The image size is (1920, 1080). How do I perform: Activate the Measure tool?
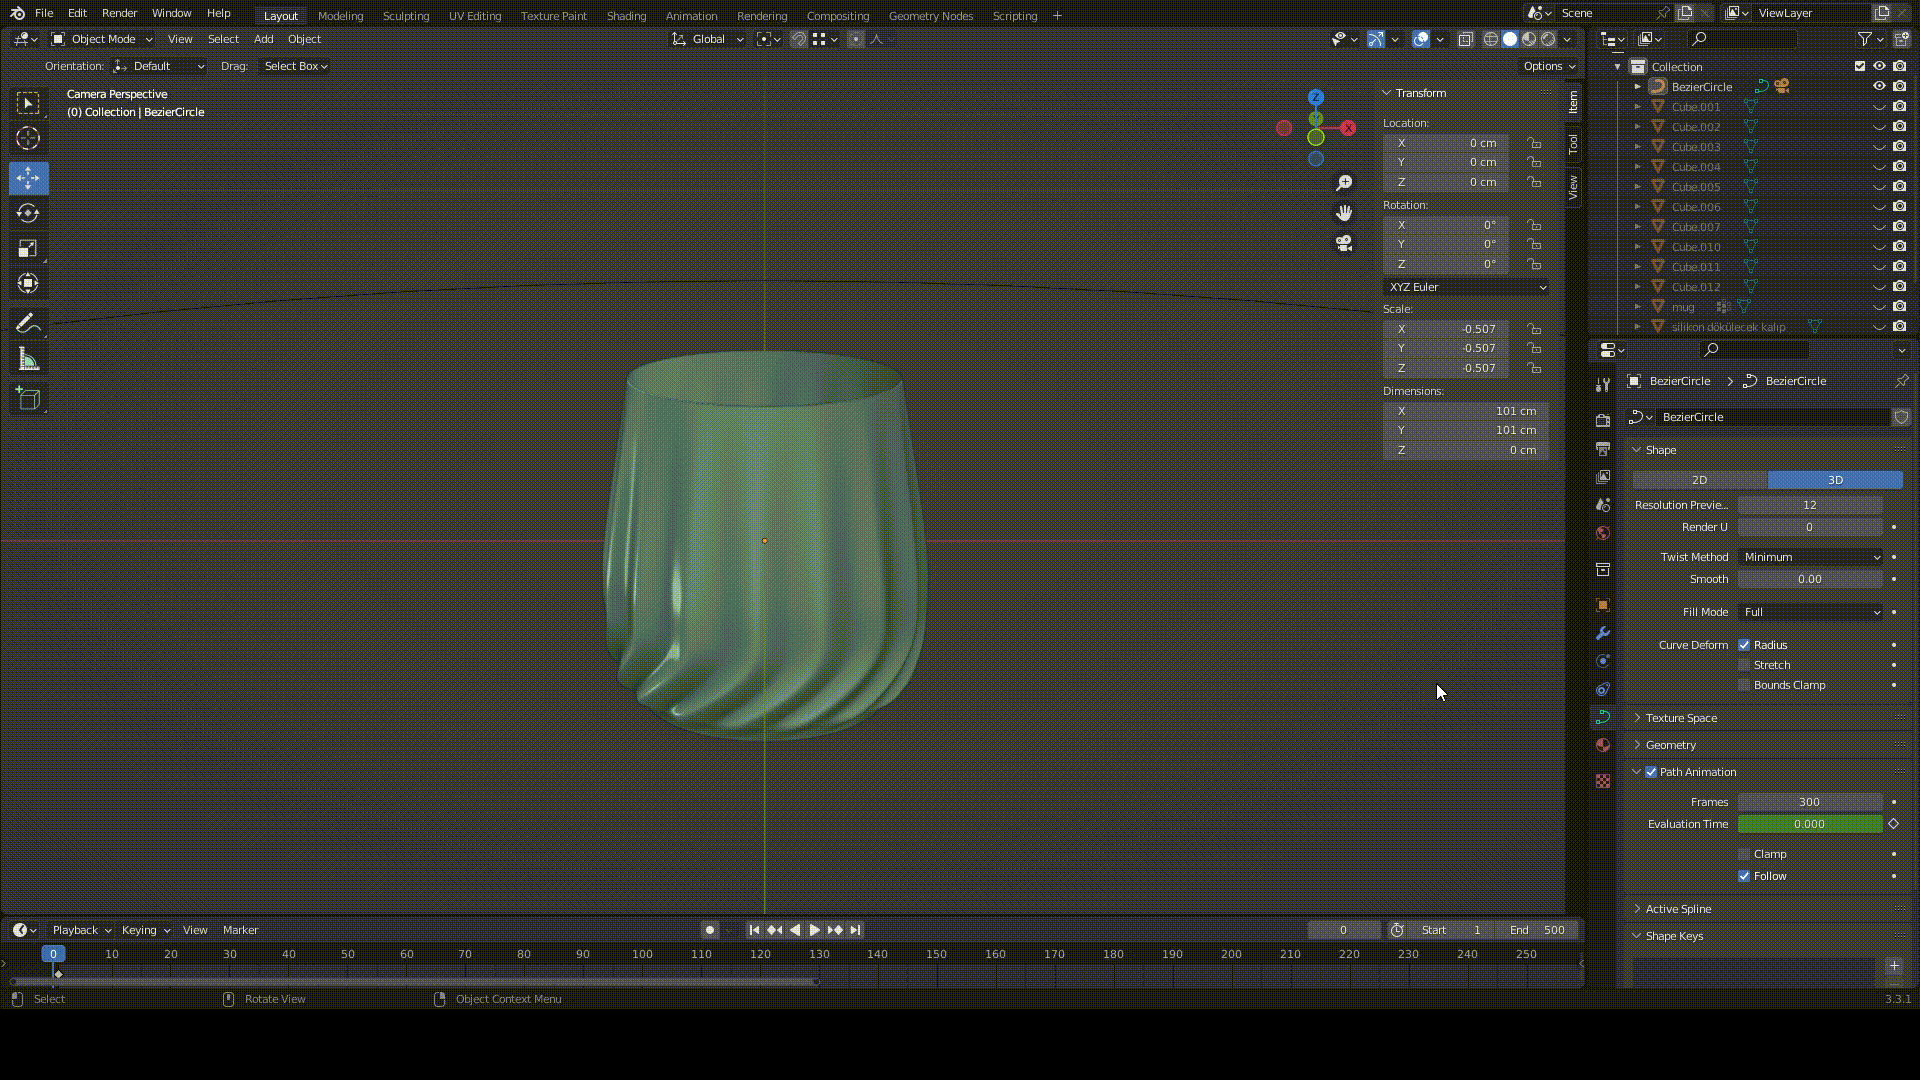(x=28, y=360)
